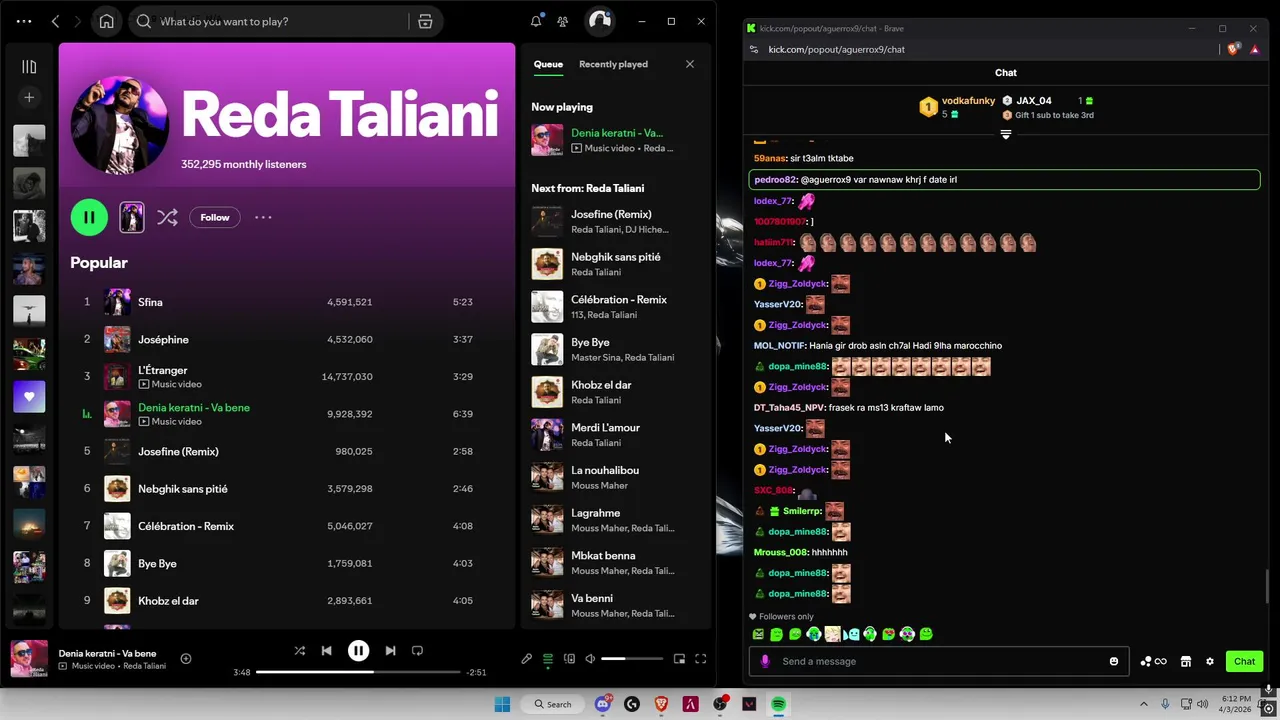
Task: Open Kick chat settings gear
Action: coord(1209,661)
